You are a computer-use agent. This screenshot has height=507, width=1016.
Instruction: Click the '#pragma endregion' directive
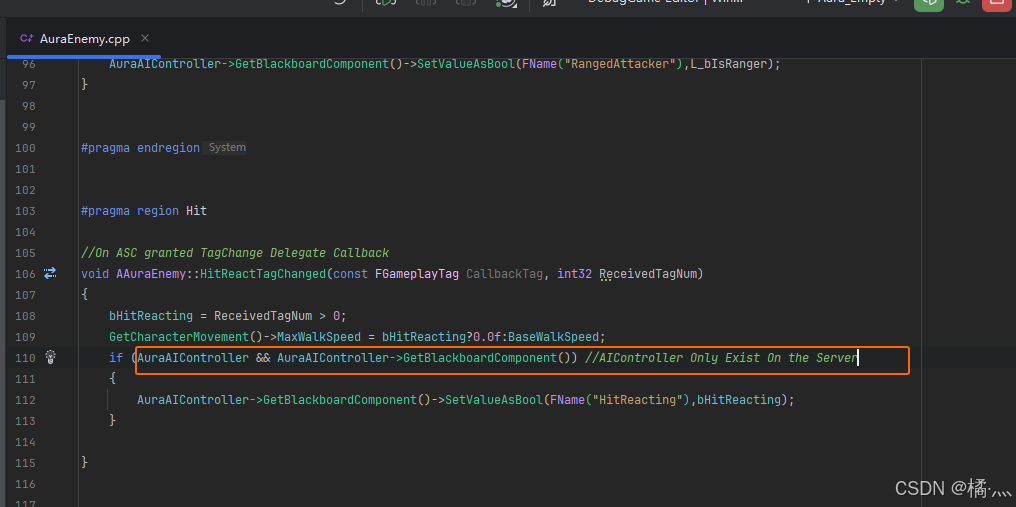coord(141,148)
